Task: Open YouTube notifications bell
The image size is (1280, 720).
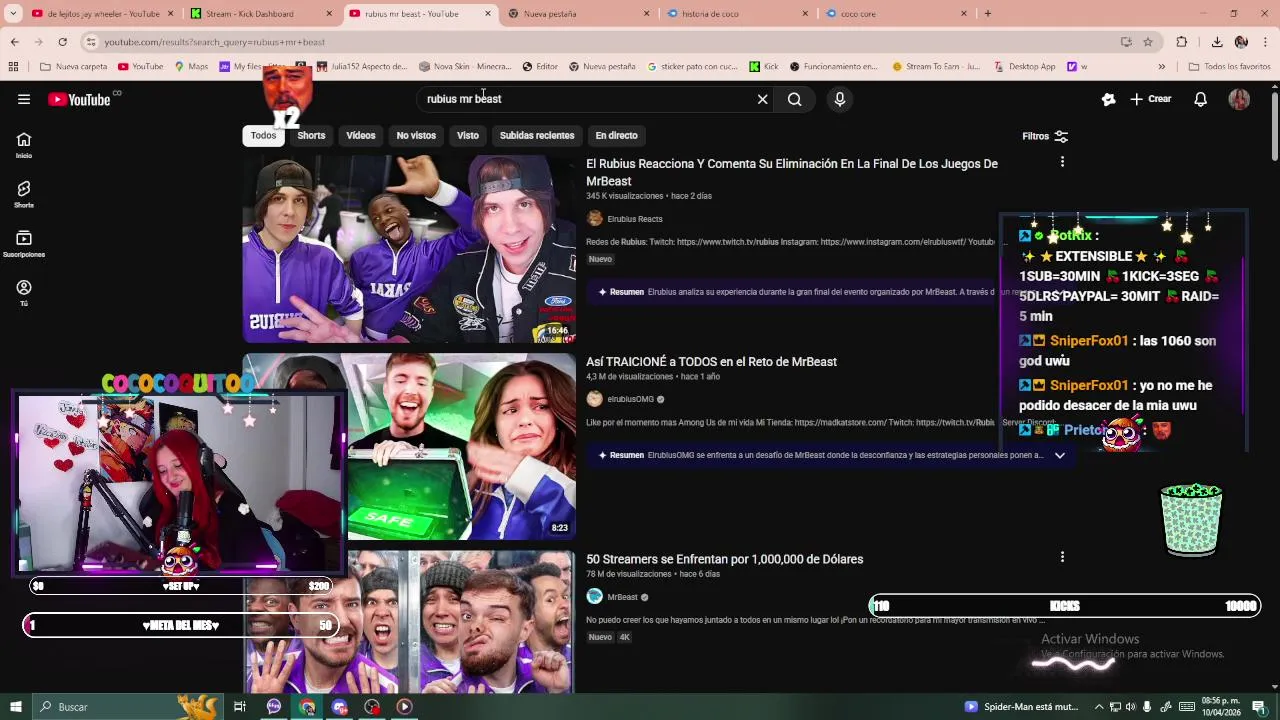Action: 1201,99
